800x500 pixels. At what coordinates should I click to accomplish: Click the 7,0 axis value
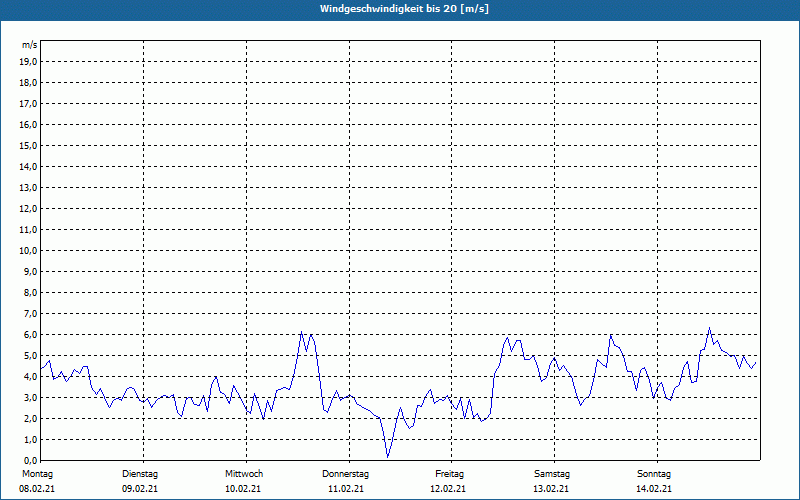coord(30,313)
